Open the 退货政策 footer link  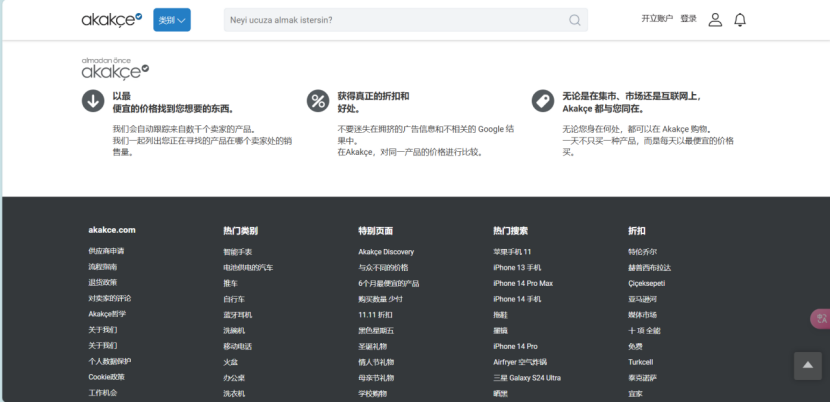coord(103,283)
